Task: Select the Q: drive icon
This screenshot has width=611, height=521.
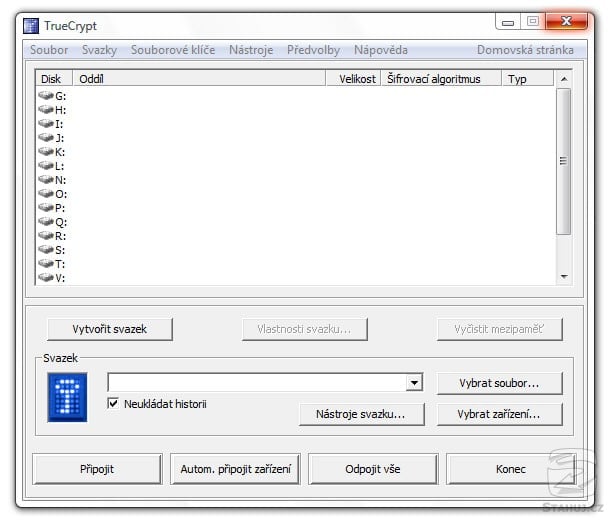Action: 46,222
